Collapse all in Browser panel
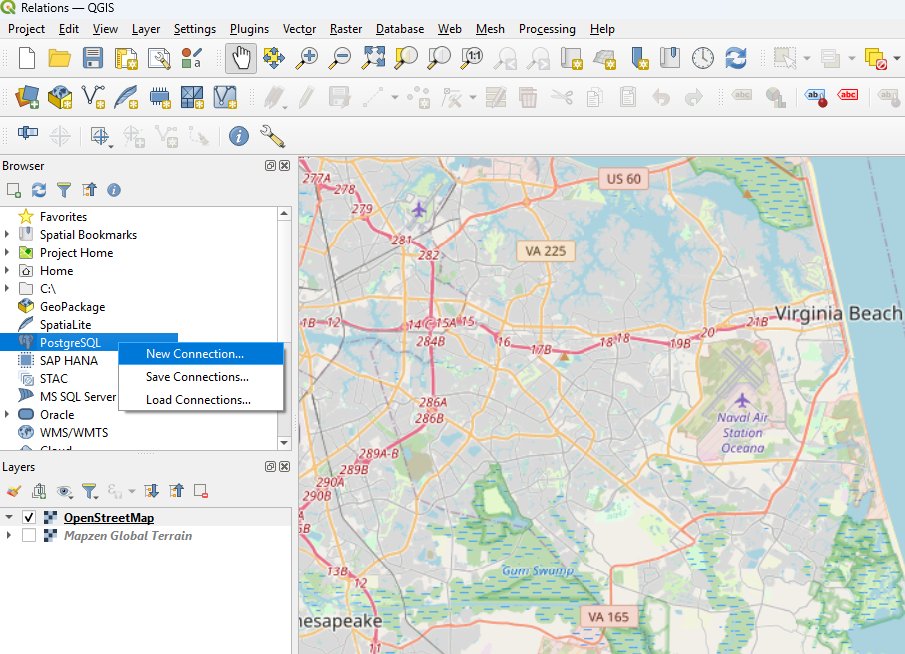Image resolution: width=905 pixels, height=654 pixels. coord(89,190)
